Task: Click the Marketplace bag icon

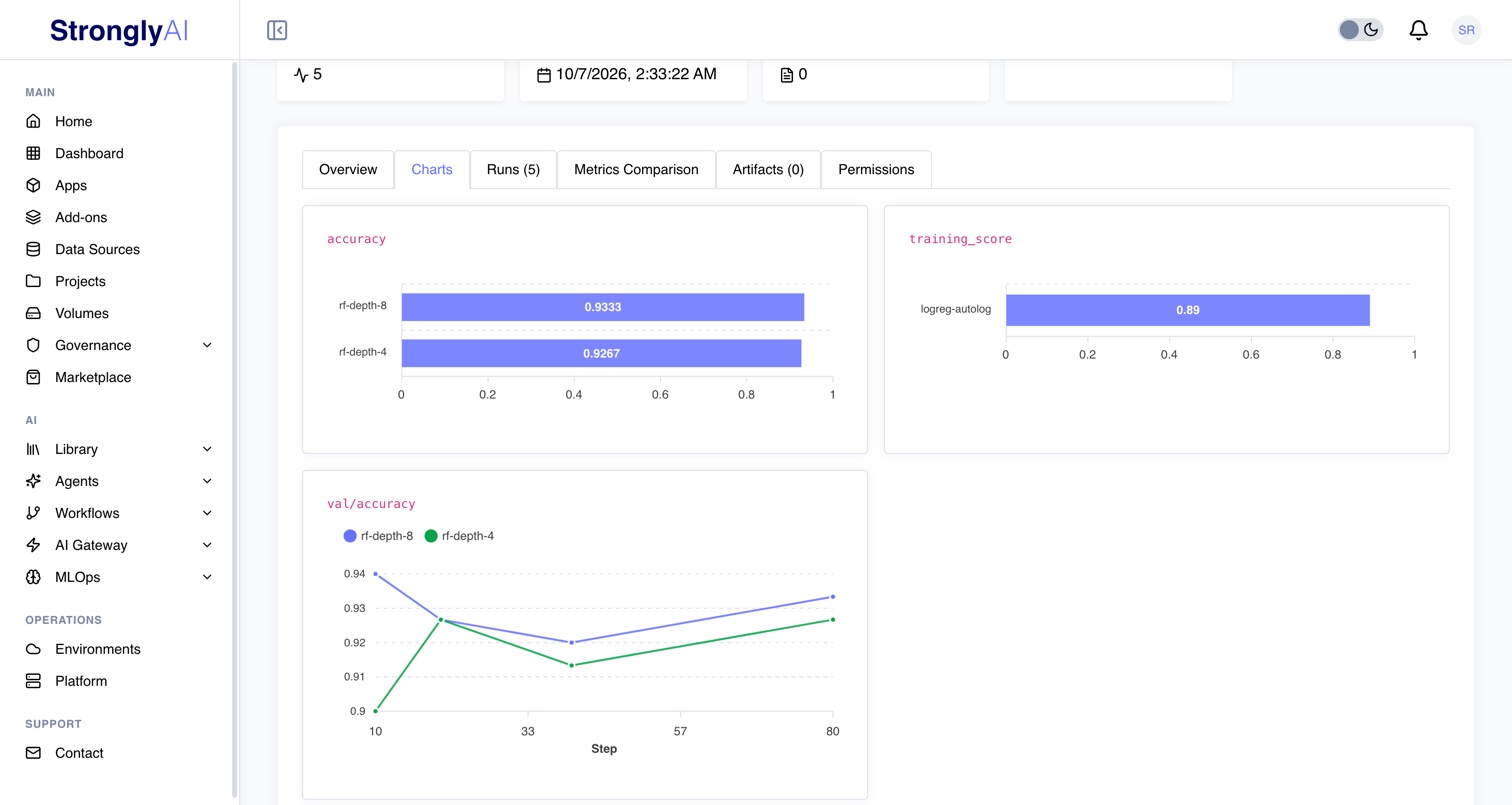Action: coord(33,377)
